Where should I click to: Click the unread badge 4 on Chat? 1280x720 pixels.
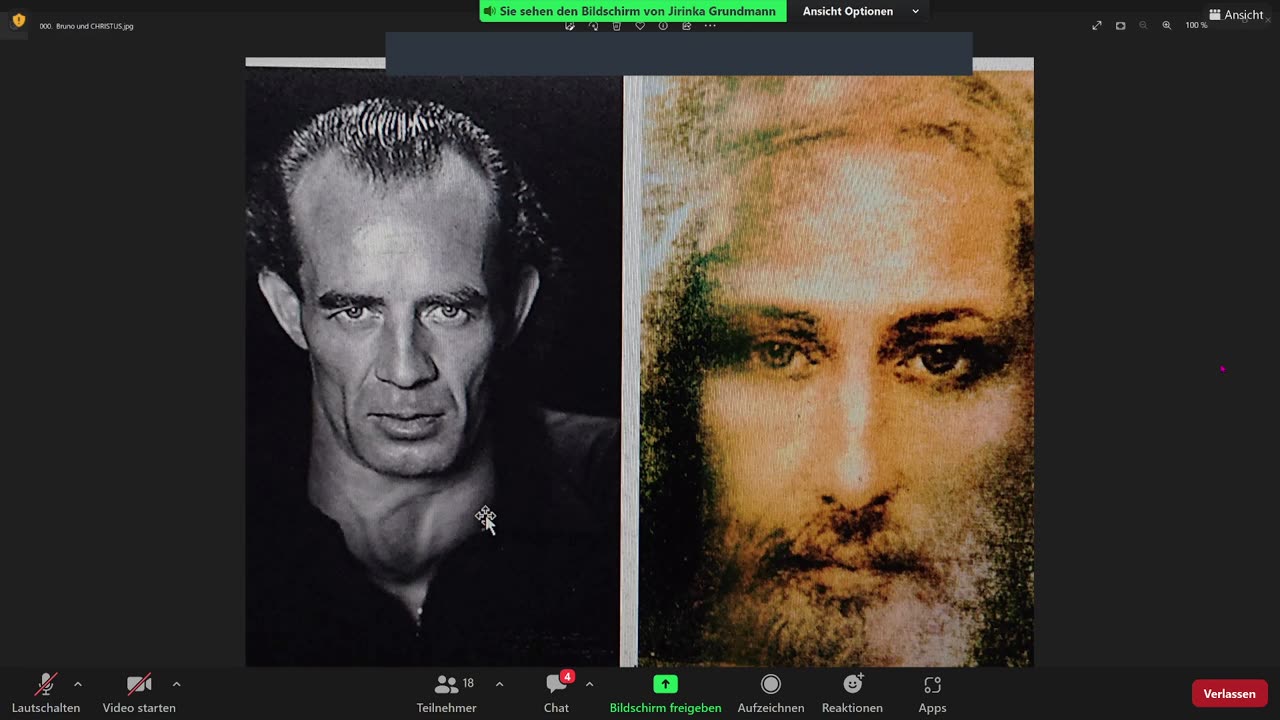click(567, 677)
